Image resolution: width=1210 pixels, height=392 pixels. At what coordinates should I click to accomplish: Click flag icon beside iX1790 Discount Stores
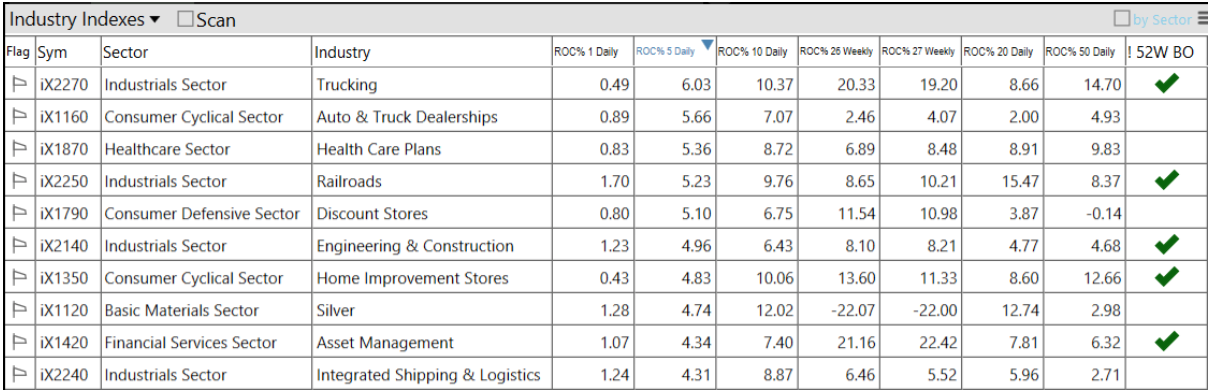click(x=19, y=214)
